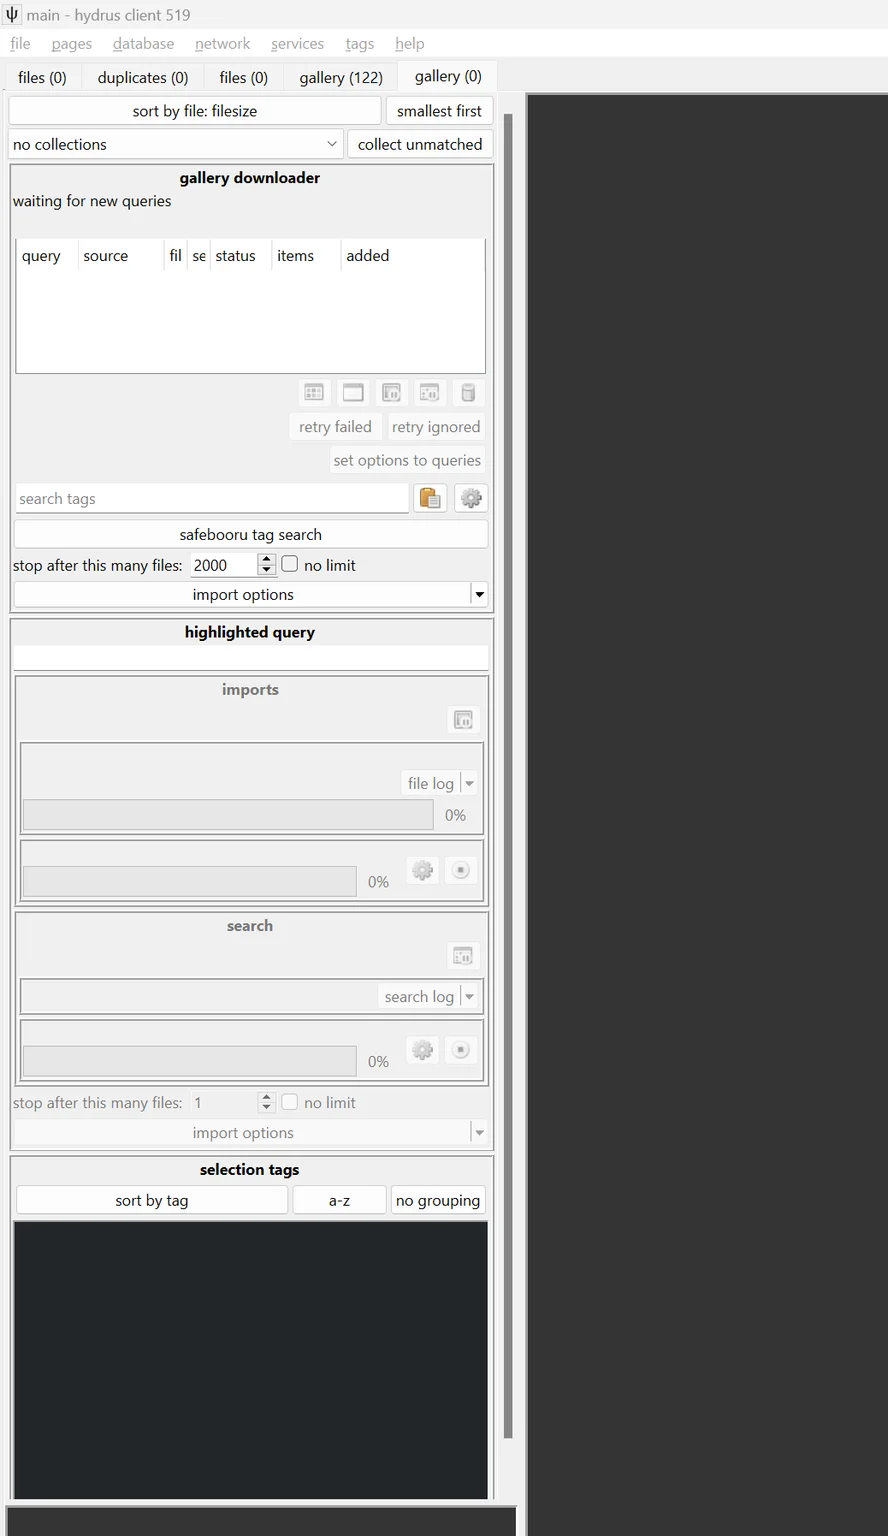Open the search log dropdown arrow
This screenshot has width=888, height=1536.
pos(469,997)
